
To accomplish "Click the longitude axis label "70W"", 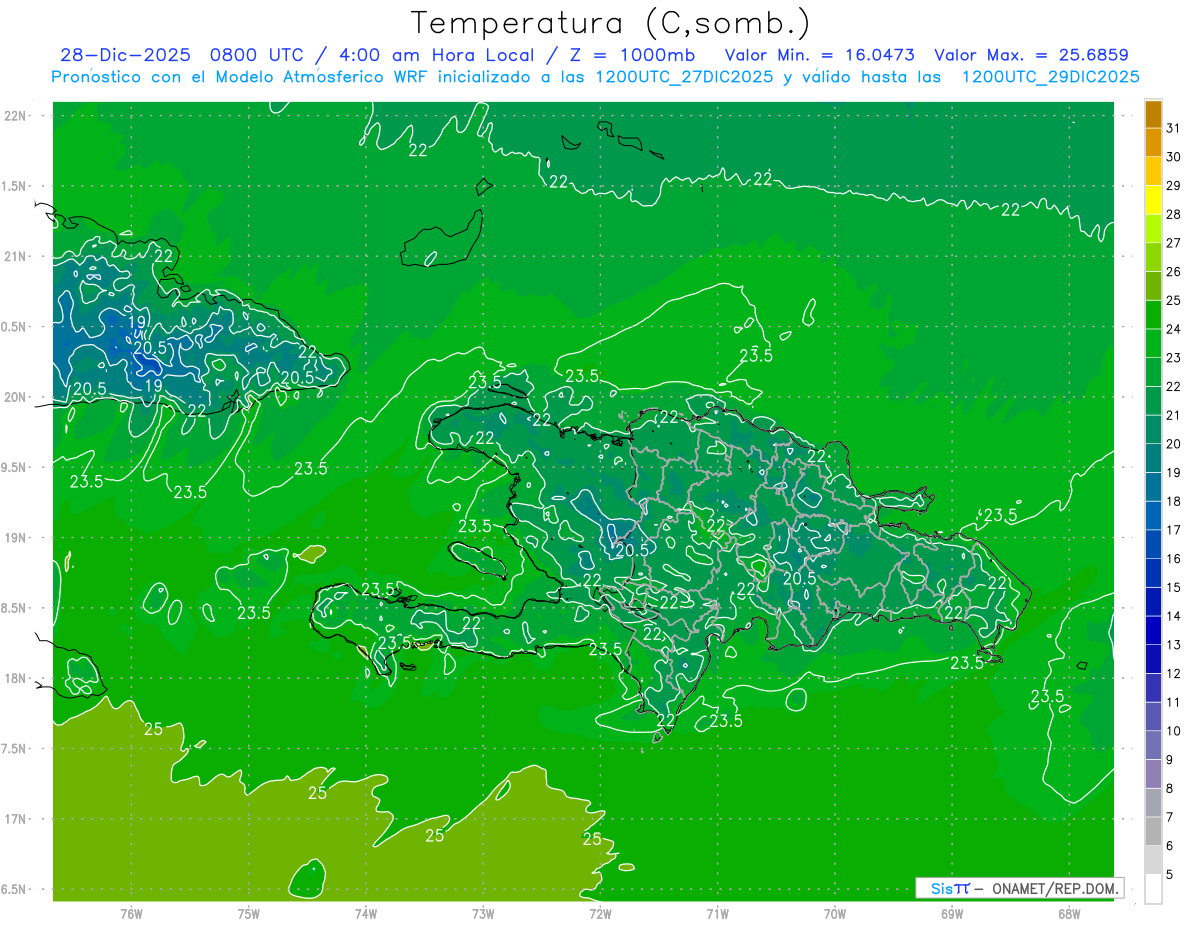I will (834, 914).
